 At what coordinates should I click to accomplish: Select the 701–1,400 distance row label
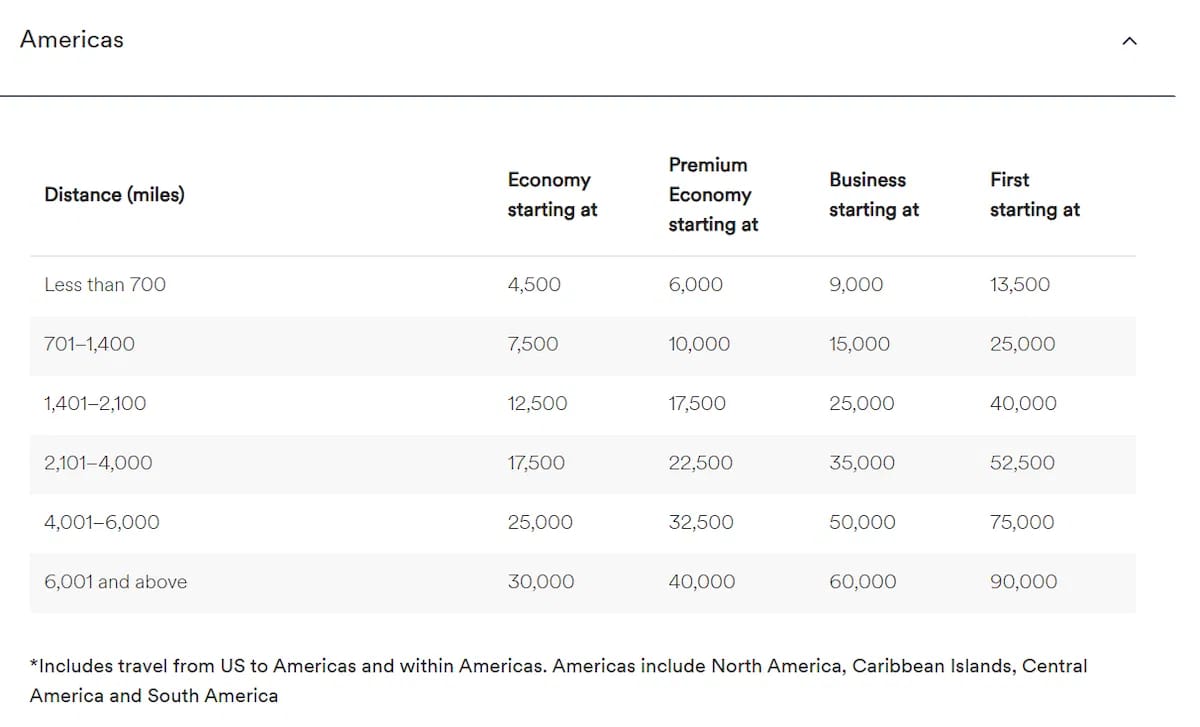click(90, 344)
